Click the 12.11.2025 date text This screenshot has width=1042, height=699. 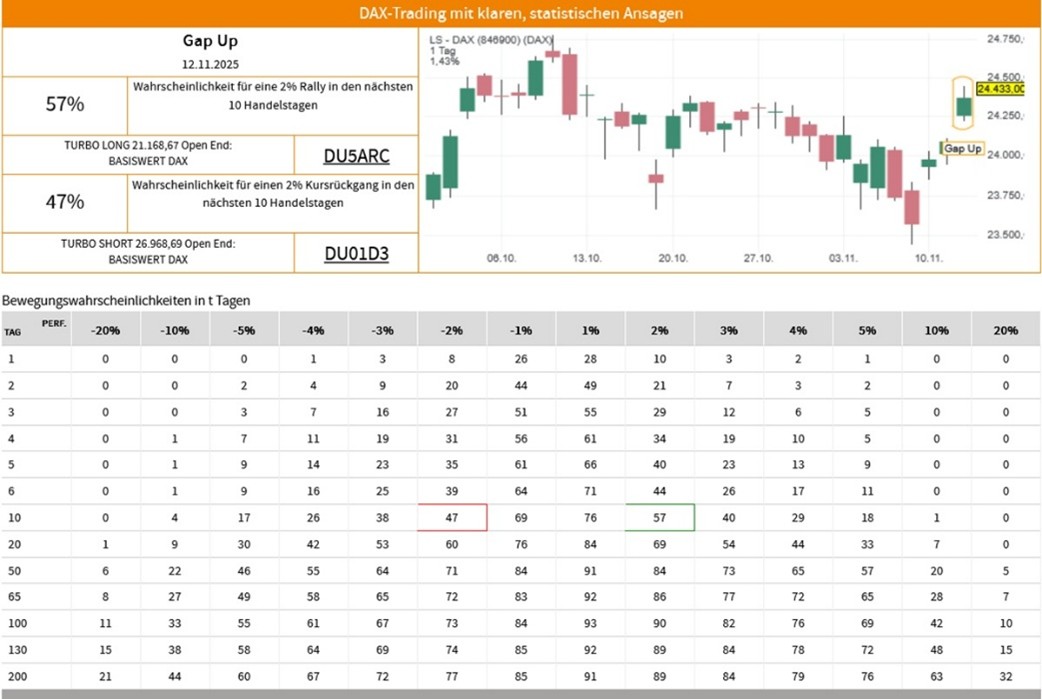210,63
